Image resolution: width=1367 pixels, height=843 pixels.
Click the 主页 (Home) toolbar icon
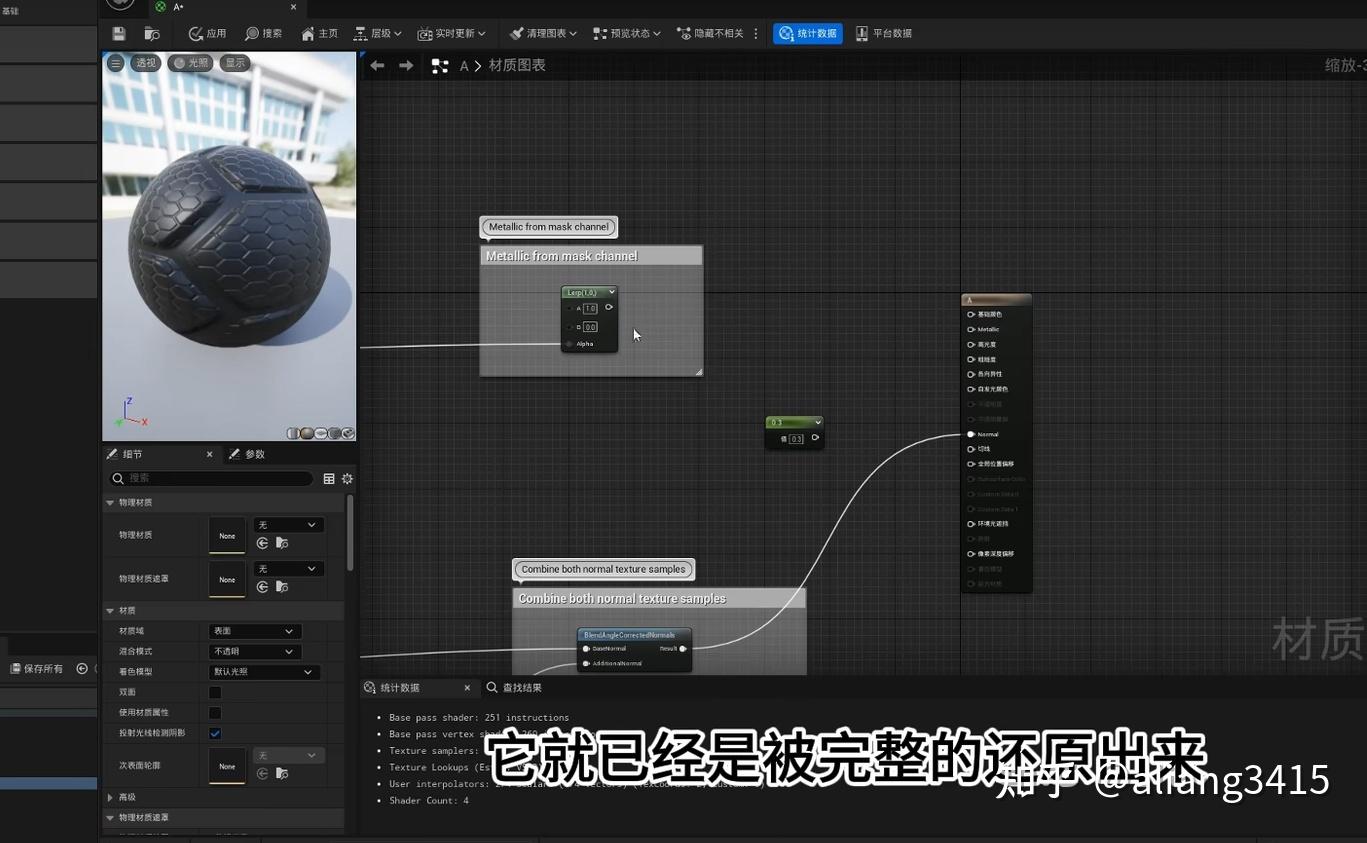[320, 33]
